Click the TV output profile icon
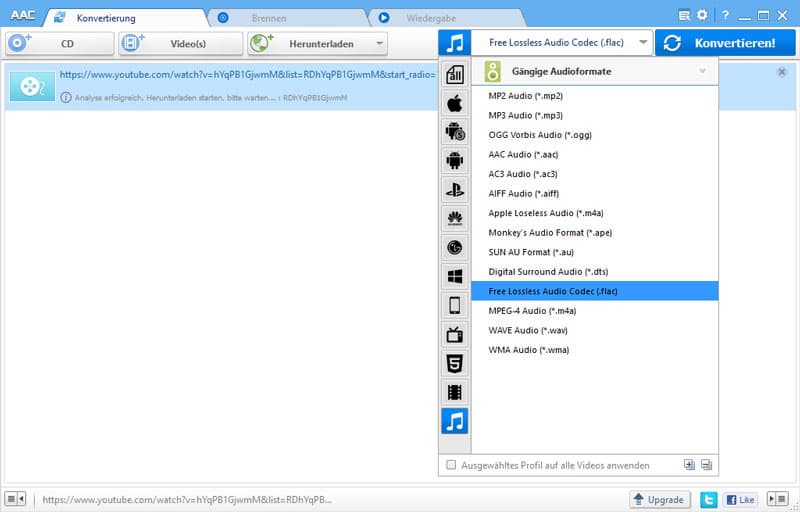Viewport: 800px width, 512px height. [455, 334]
